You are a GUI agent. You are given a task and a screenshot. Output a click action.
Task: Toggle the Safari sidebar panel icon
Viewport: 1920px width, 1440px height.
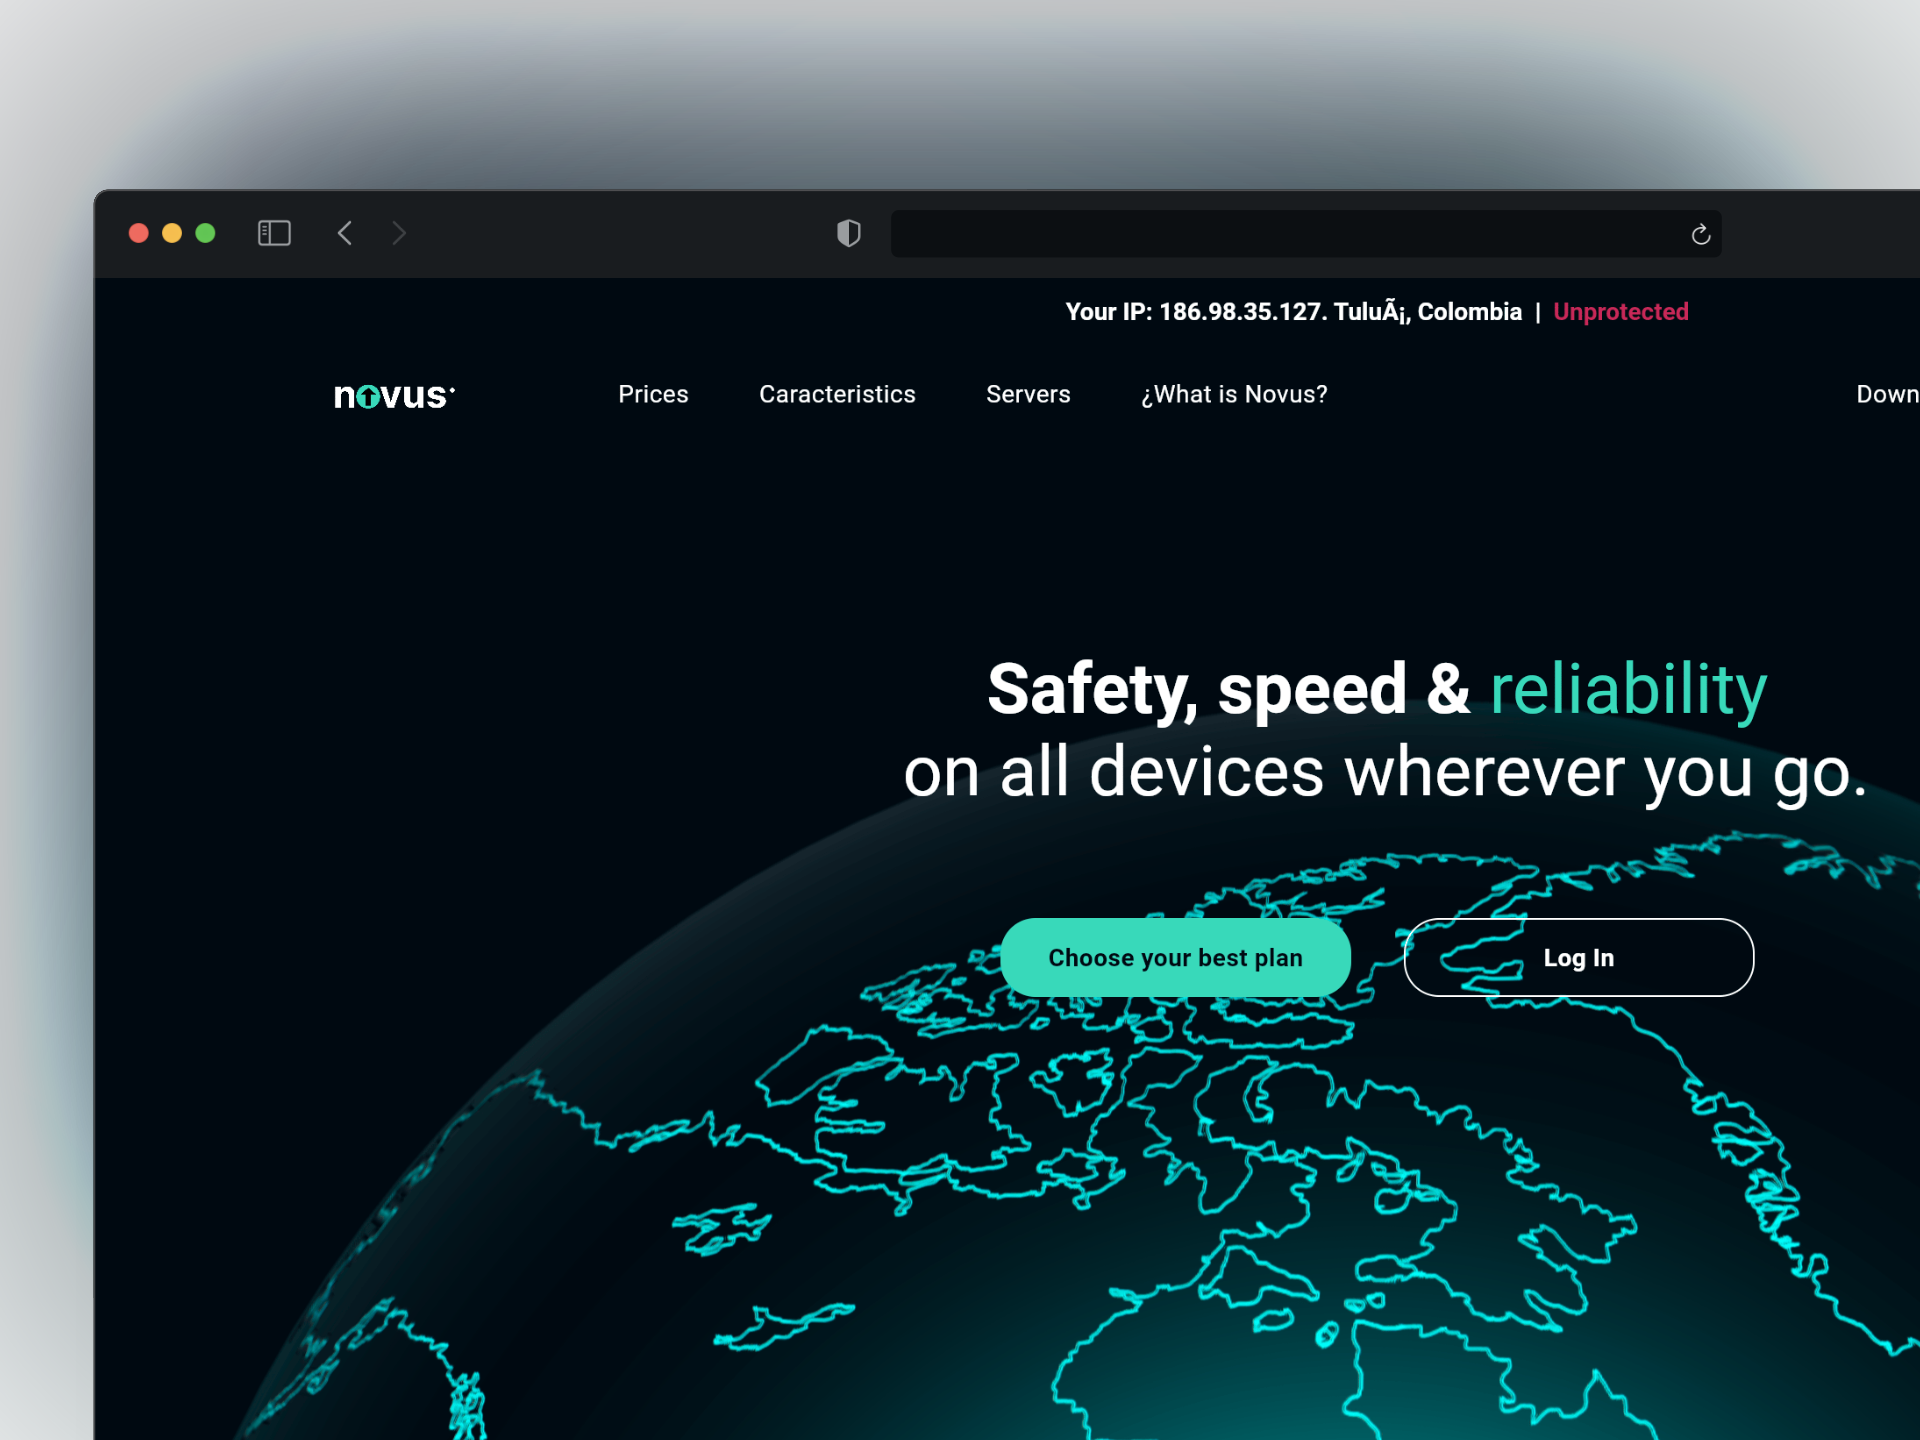click(x=273, y=233)
